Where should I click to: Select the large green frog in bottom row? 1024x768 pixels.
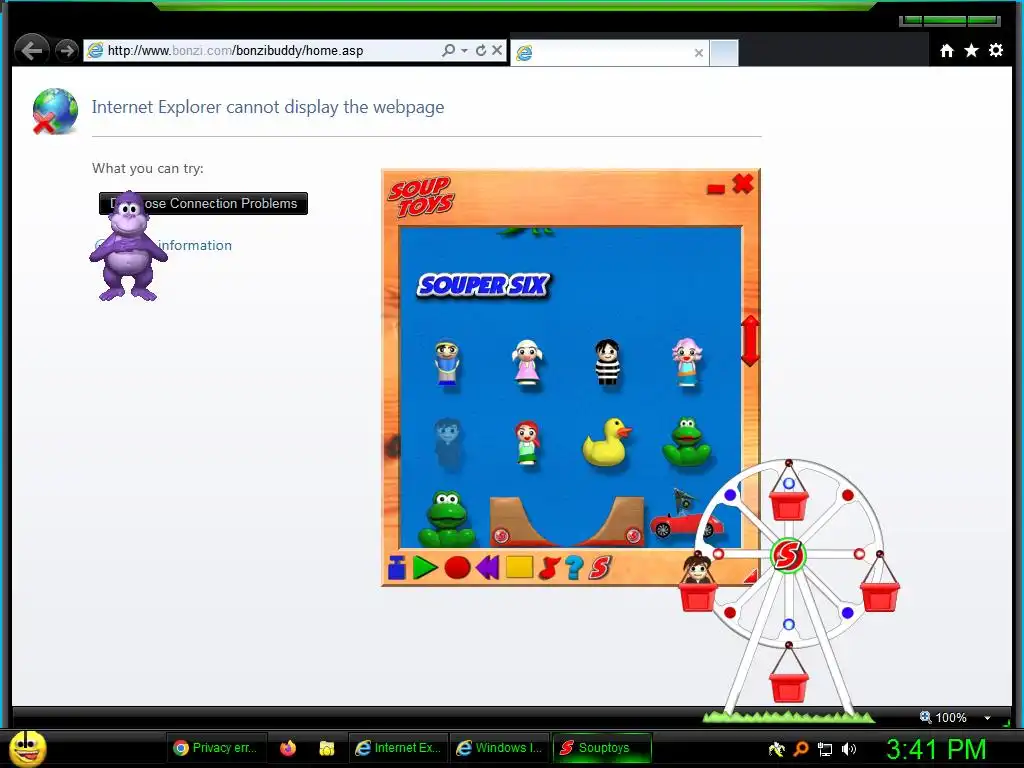coord(447,519)
